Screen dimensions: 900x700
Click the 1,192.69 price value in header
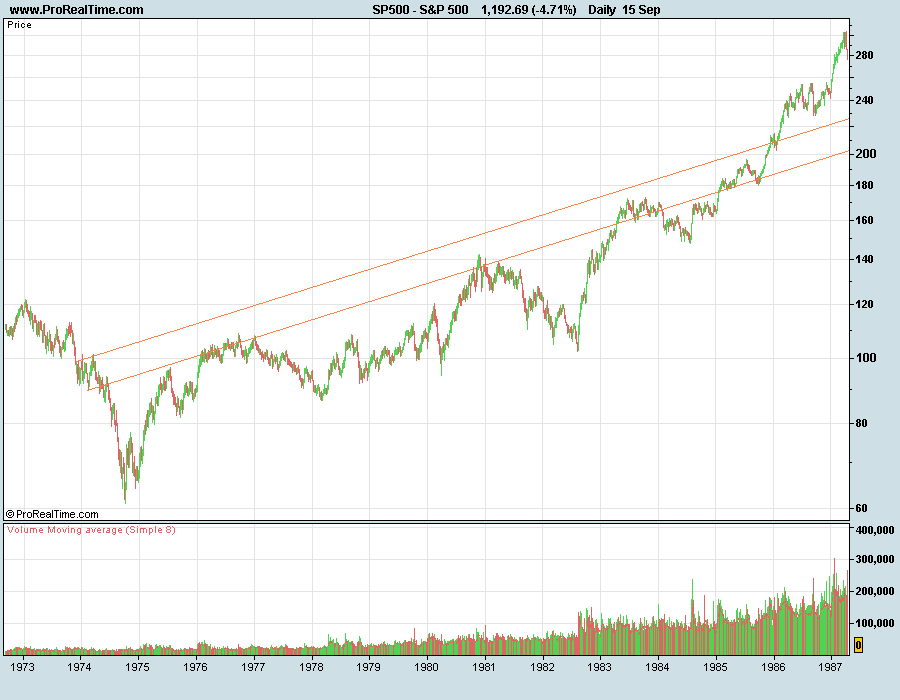(505, 10)
